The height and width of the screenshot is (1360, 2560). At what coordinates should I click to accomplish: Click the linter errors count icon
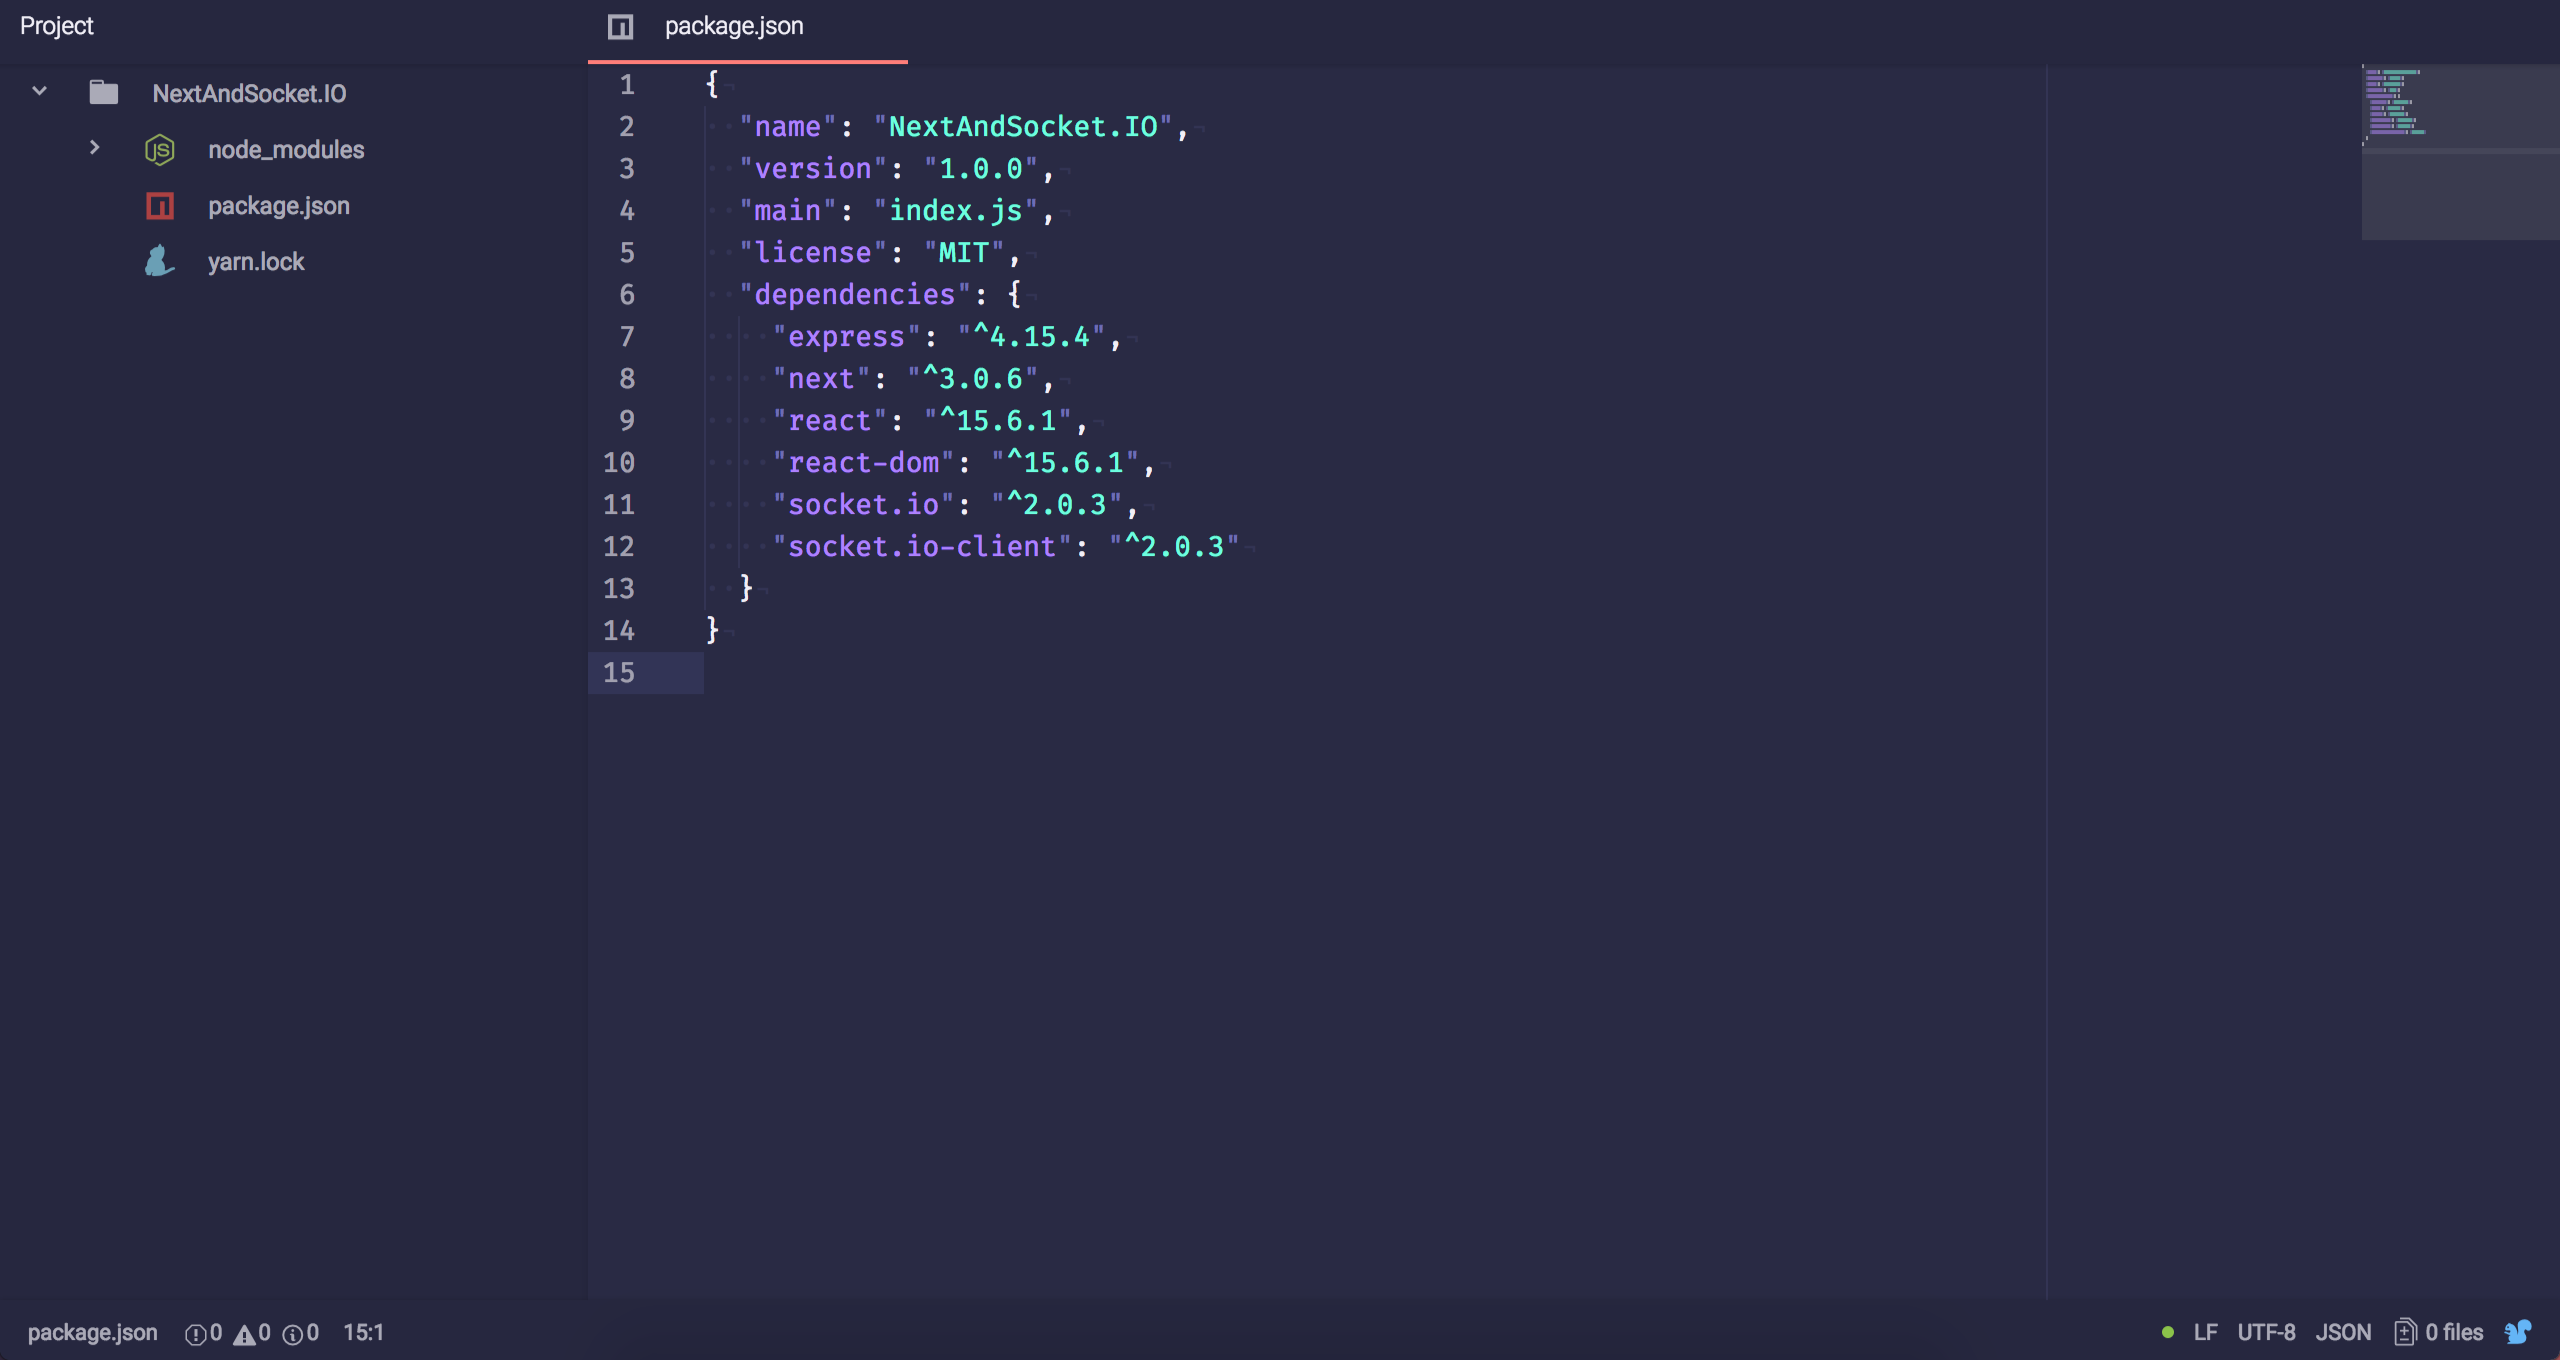(x=195, y=1333)
